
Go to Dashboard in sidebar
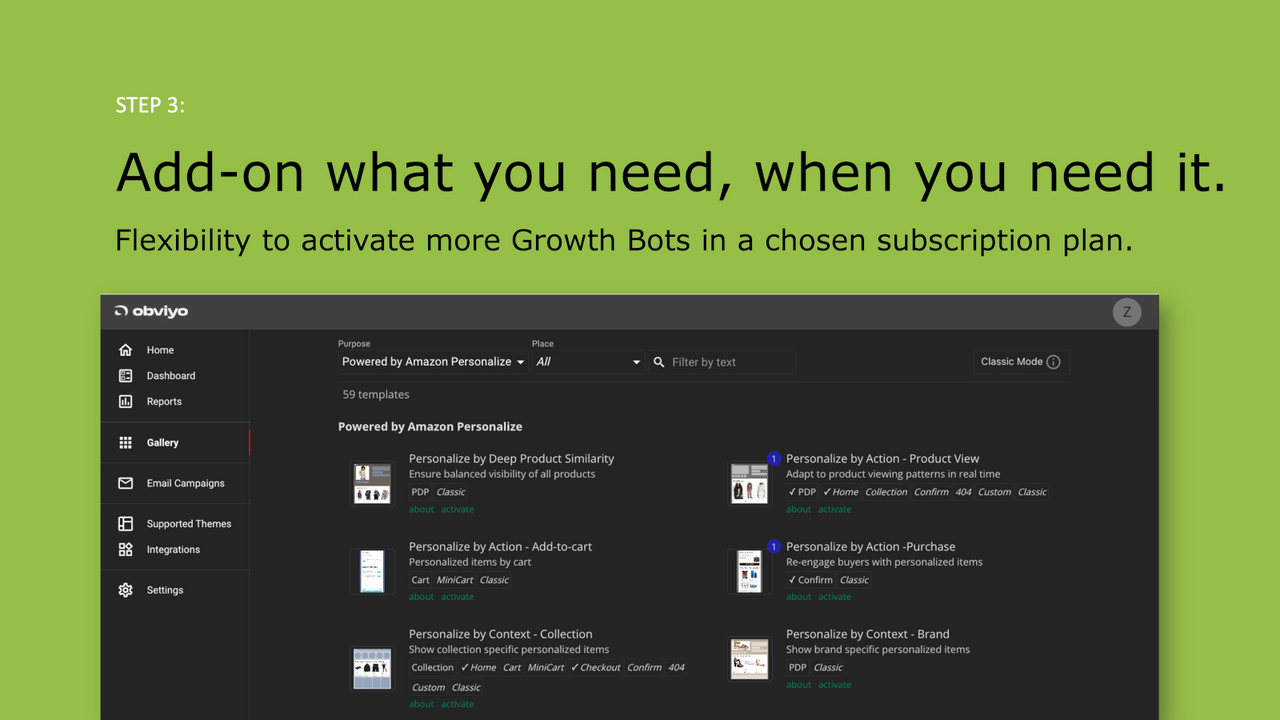[x=171, y=376]
